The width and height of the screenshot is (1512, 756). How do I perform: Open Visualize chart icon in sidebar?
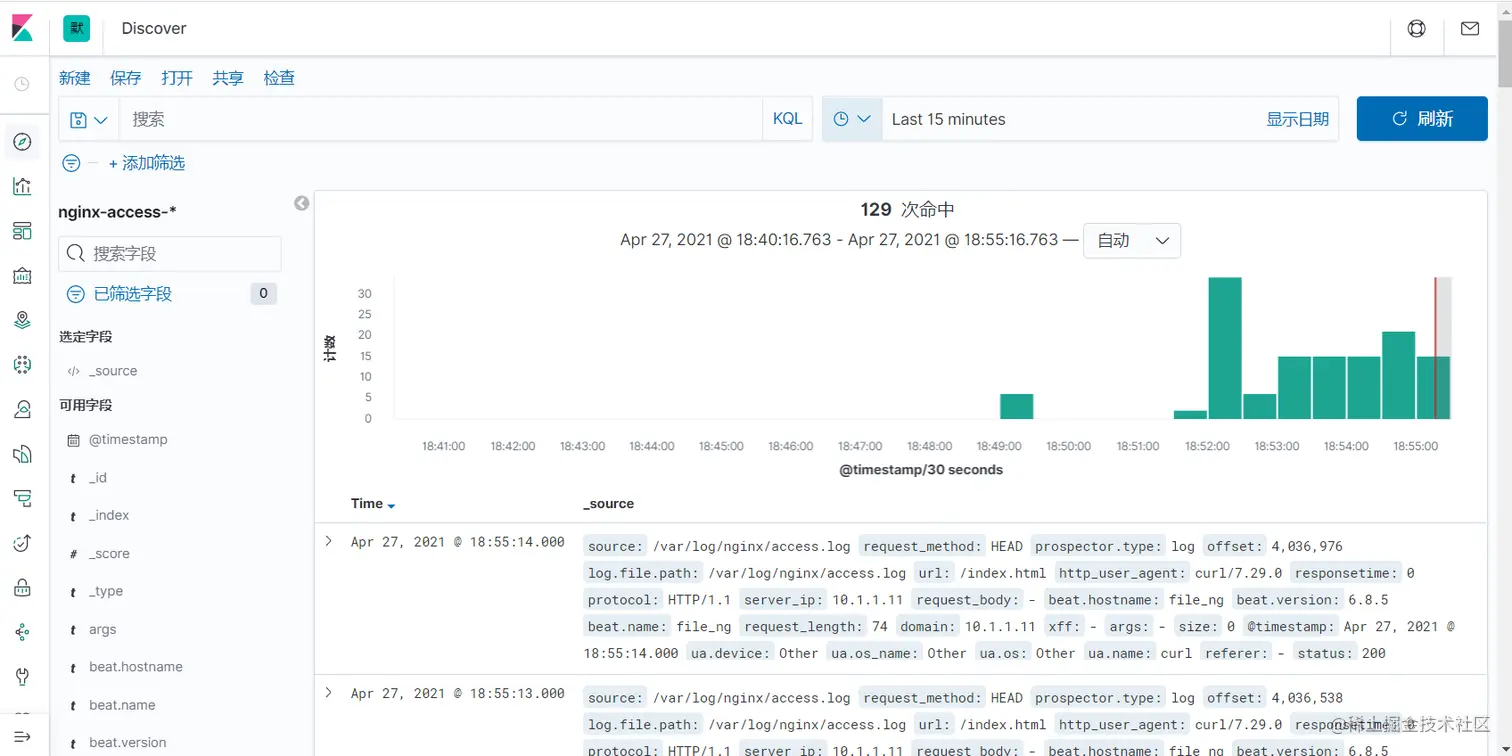click(x=22, y=186)
